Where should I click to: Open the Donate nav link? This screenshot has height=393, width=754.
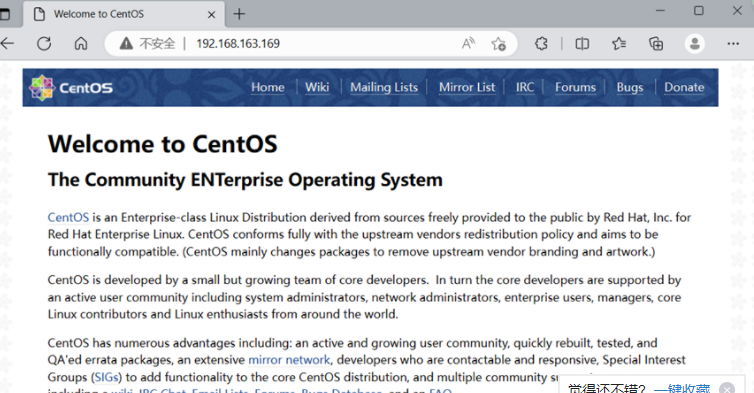[x=684, y=88]
